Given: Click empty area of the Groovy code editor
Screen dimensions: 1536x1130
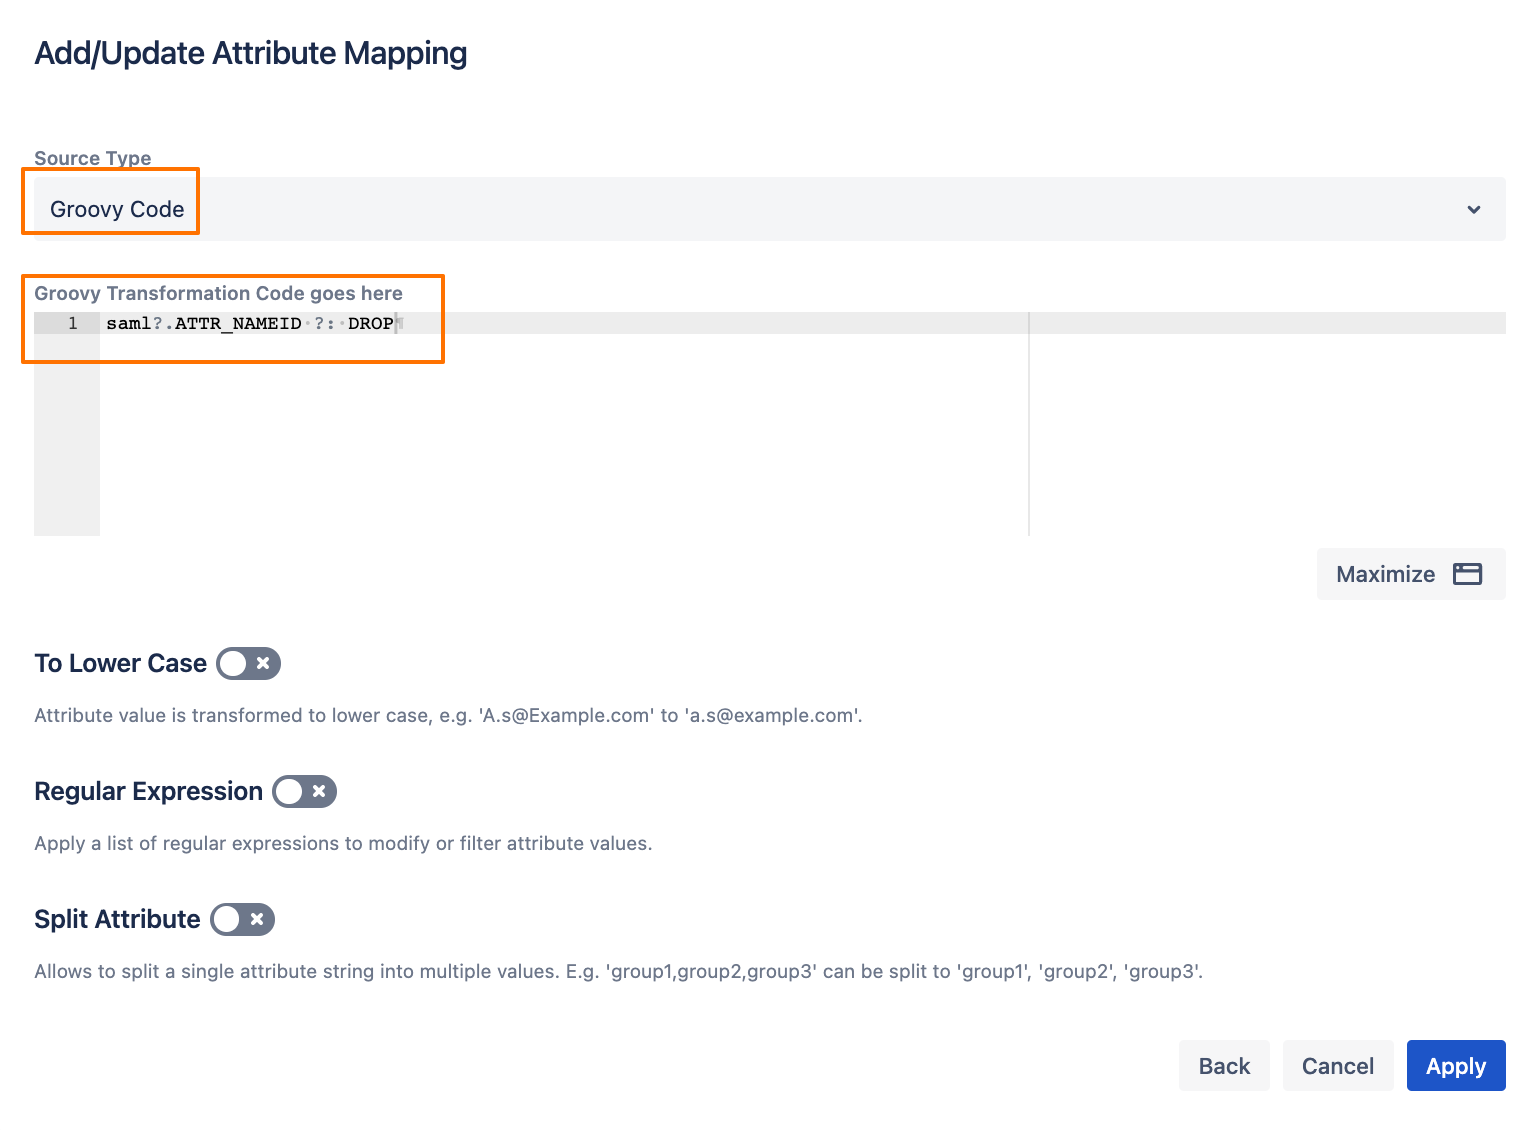Looking at the screenshot, I should click(560, 440).
